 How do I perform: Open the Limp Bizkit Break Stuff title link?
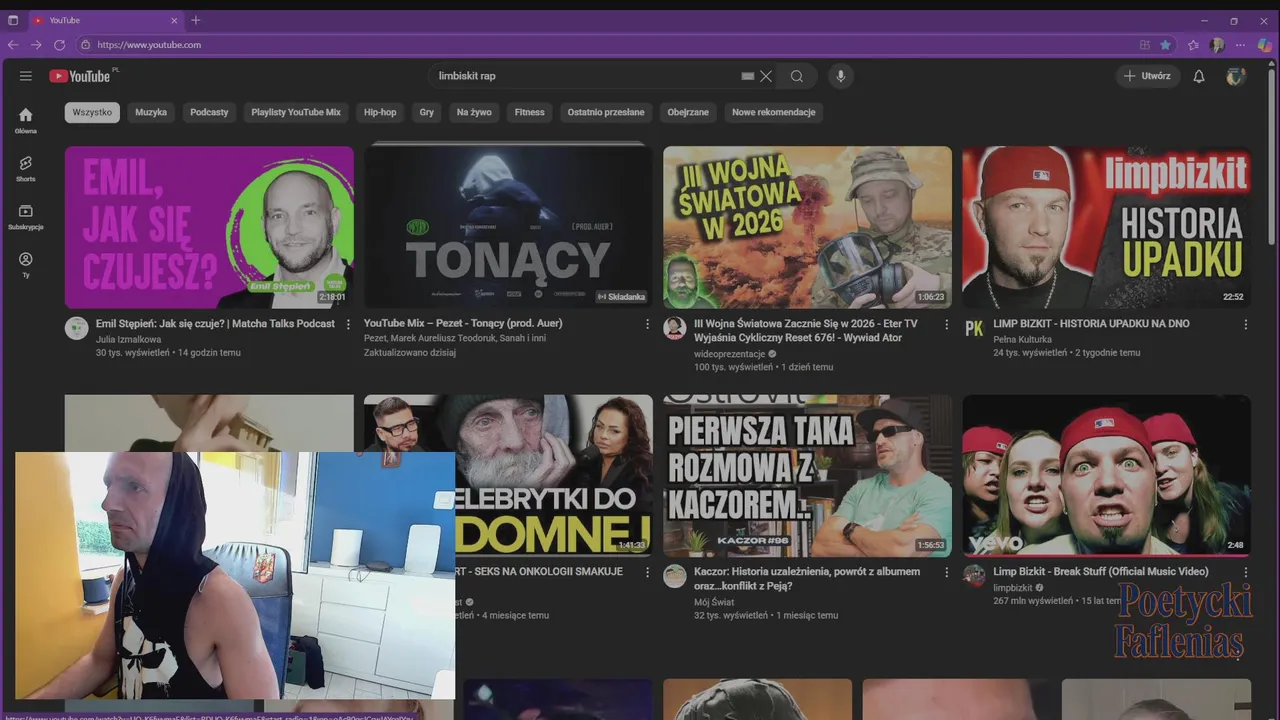point(1101,572)
